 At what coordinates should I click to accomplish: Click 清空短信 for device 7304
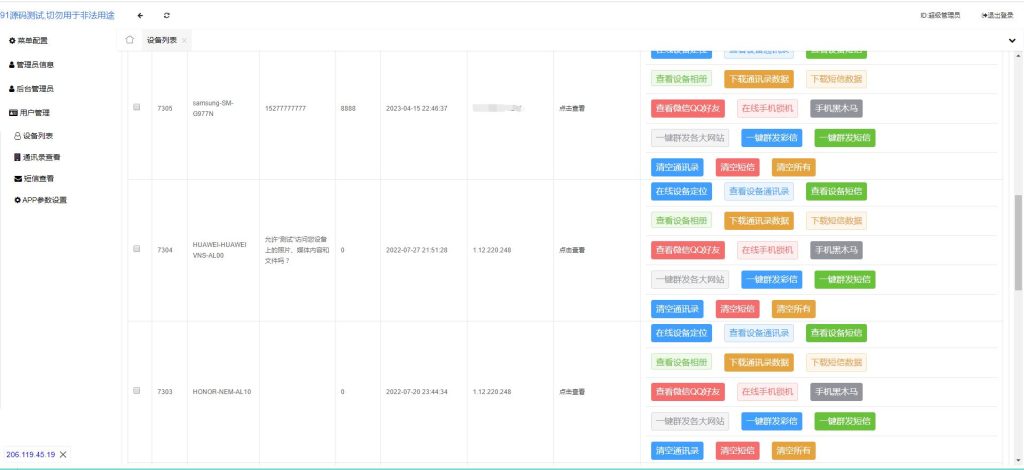coord(737,309)
